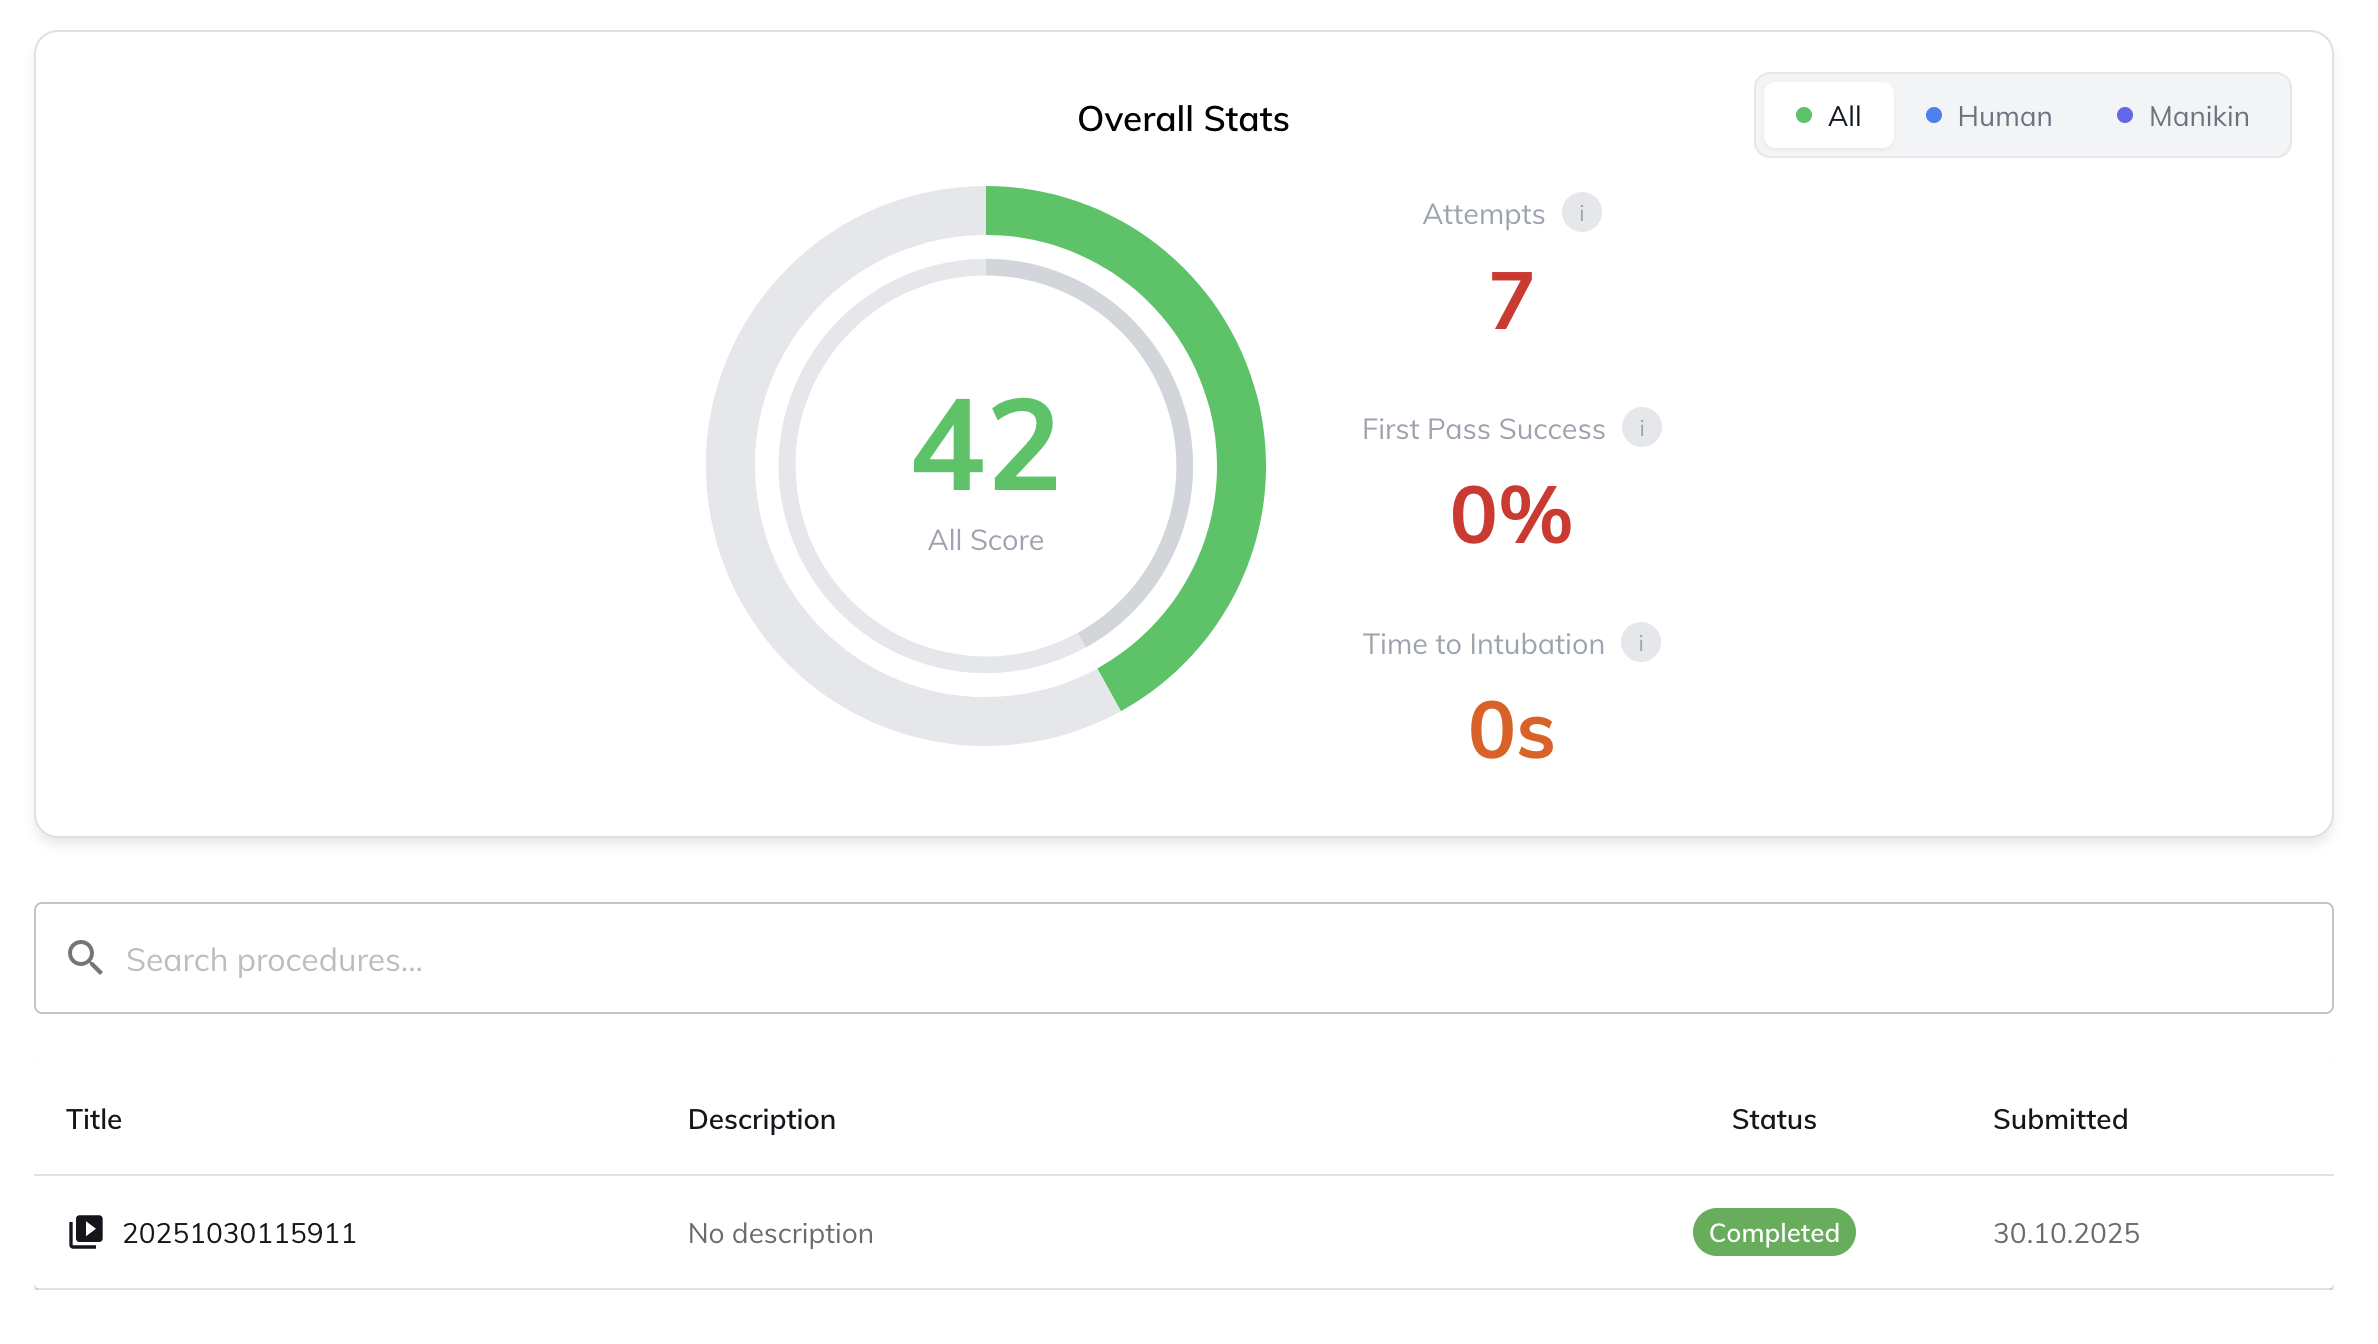This screenshot has height=1344, width=2378.
Task: Click the purple dot on the Manikin filter
Action: pos(2125,115)
